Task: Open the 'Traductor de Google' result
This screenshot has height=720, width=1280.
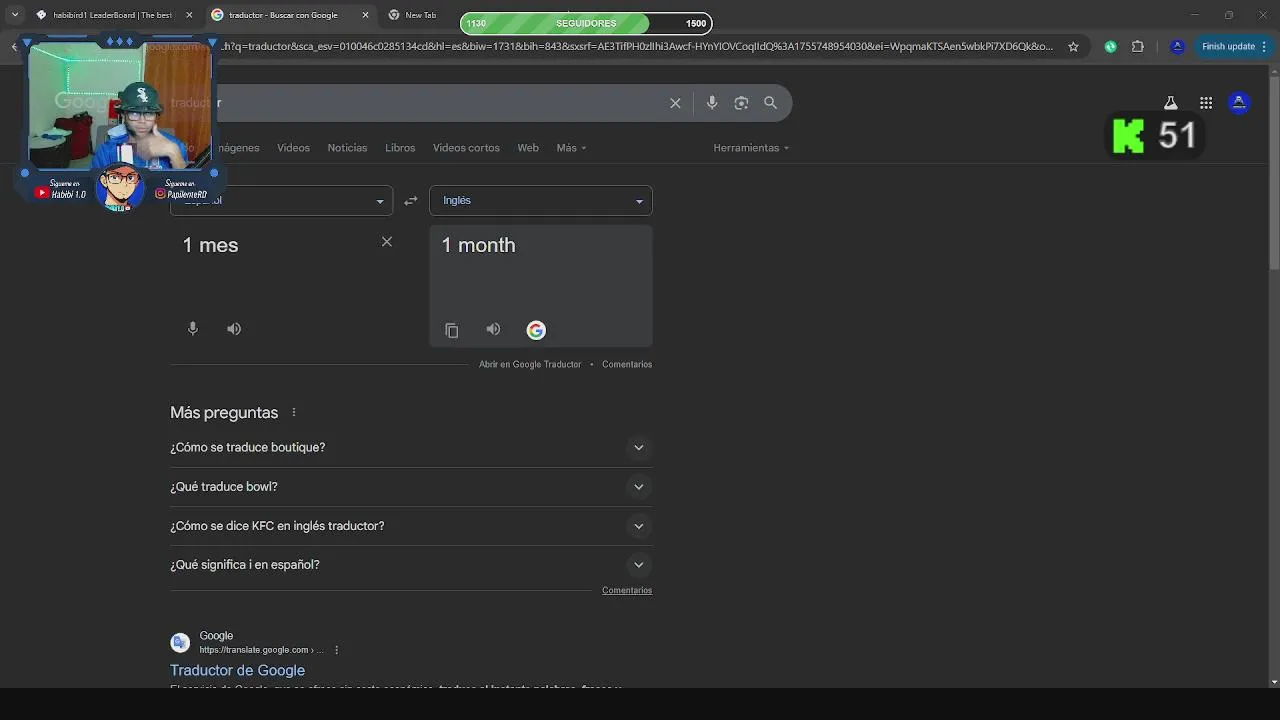Action: tap(237, 670)
